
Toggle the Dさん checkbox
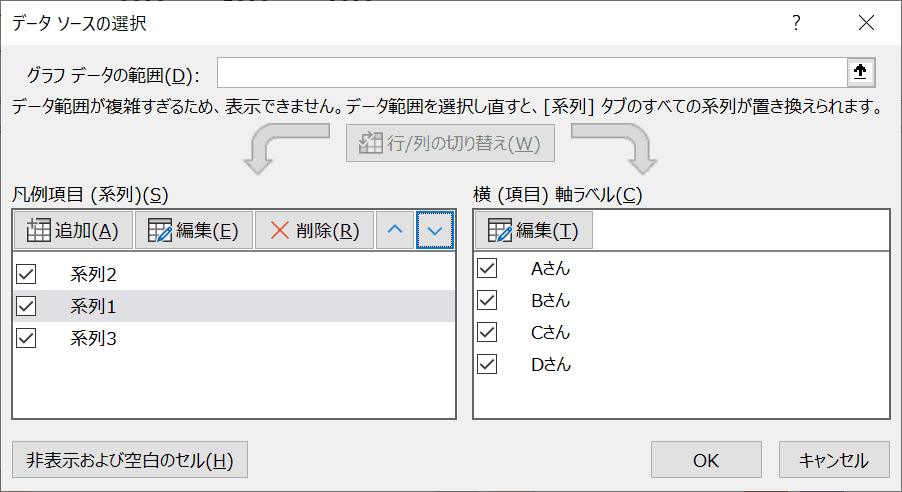tap(487, 364)
